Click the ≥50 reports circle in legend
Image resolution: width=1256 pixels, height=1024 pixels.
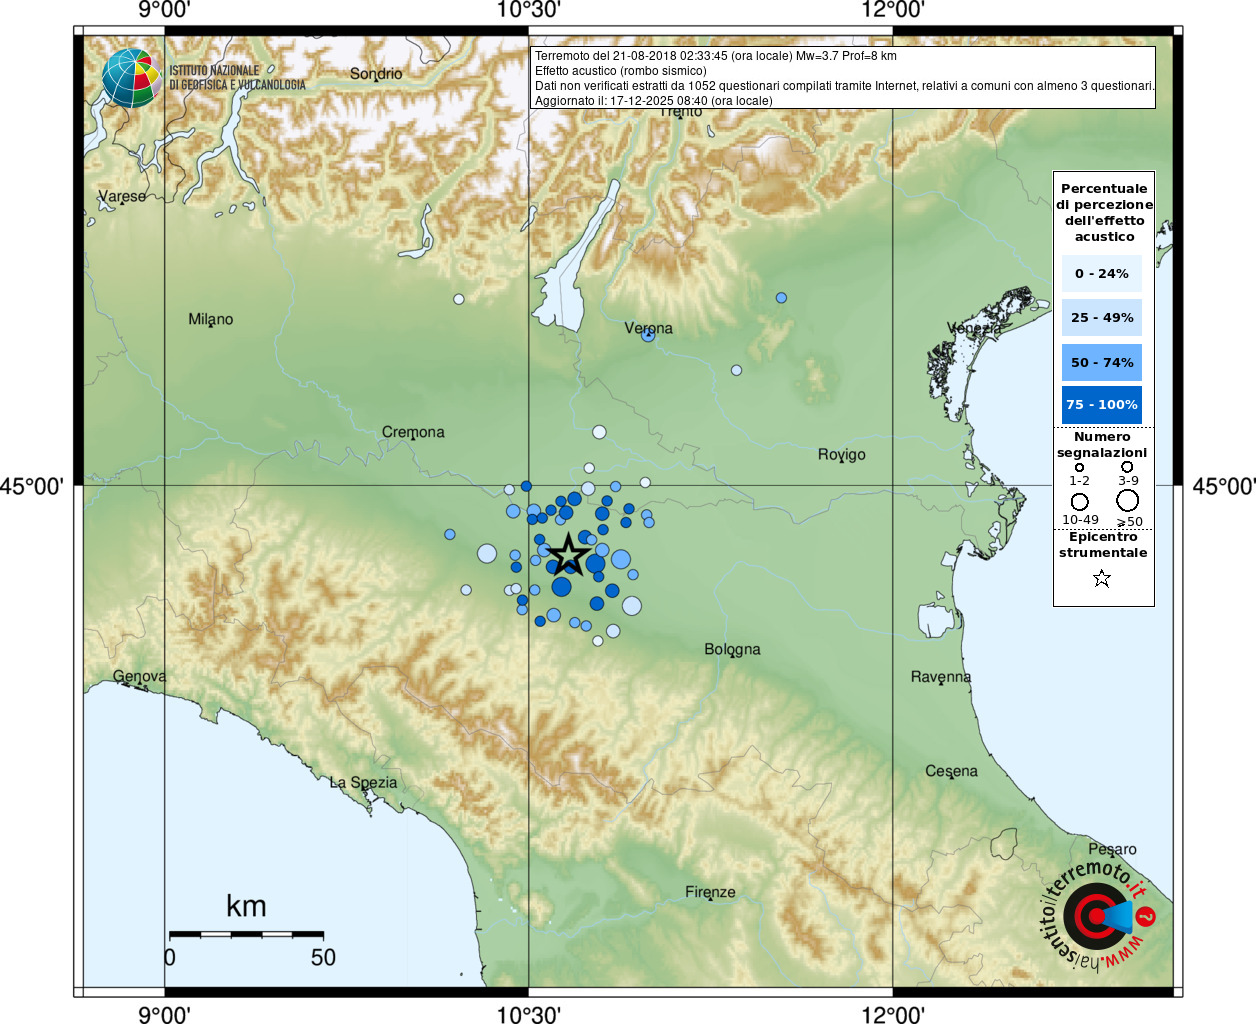(1128, 500)
